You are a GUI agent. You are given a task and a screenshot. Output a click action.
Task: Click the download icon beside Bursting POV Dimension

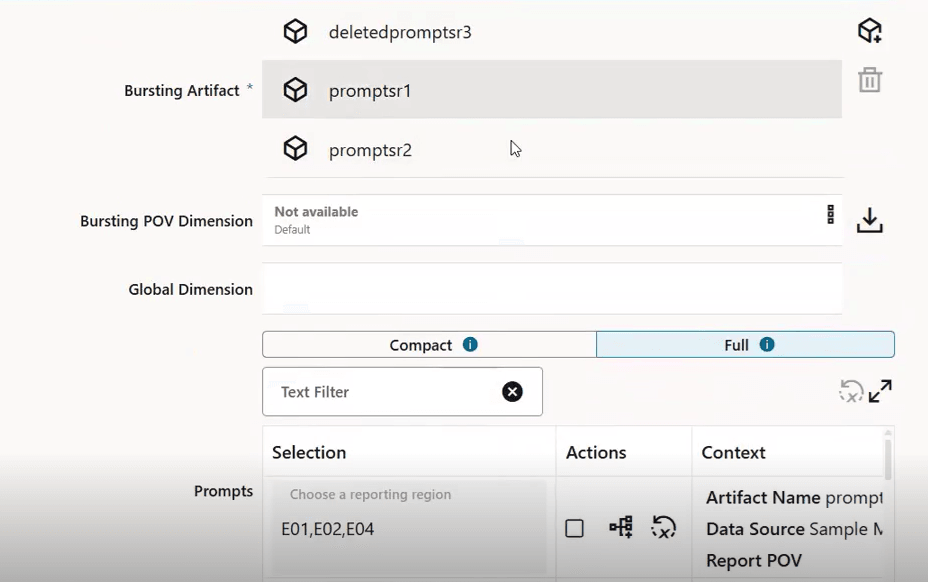(869, 220)
